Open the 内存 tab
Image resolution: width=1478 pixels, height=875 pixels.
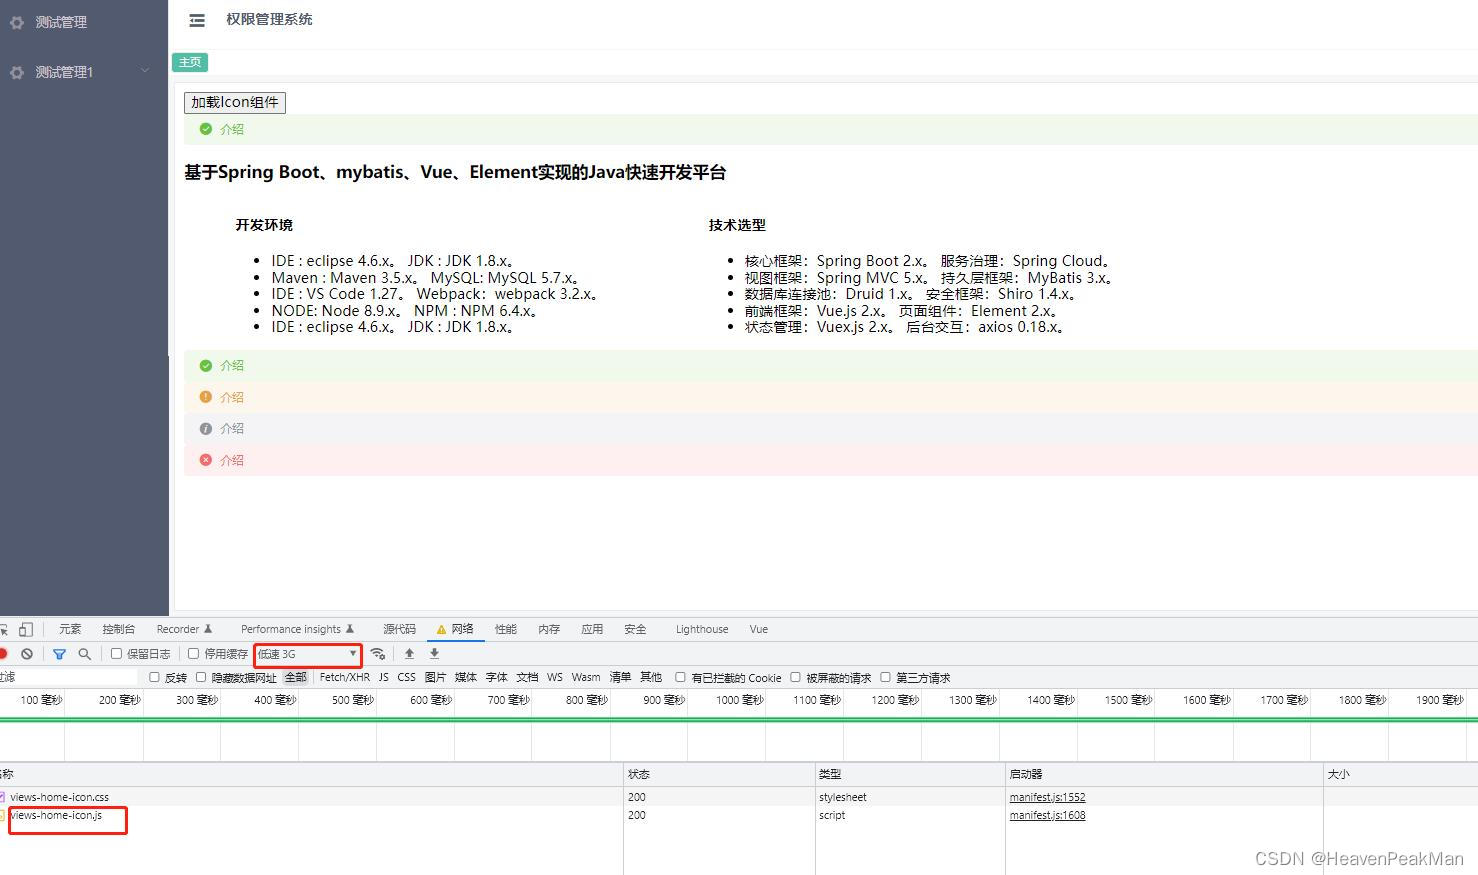tap(549, 629)
